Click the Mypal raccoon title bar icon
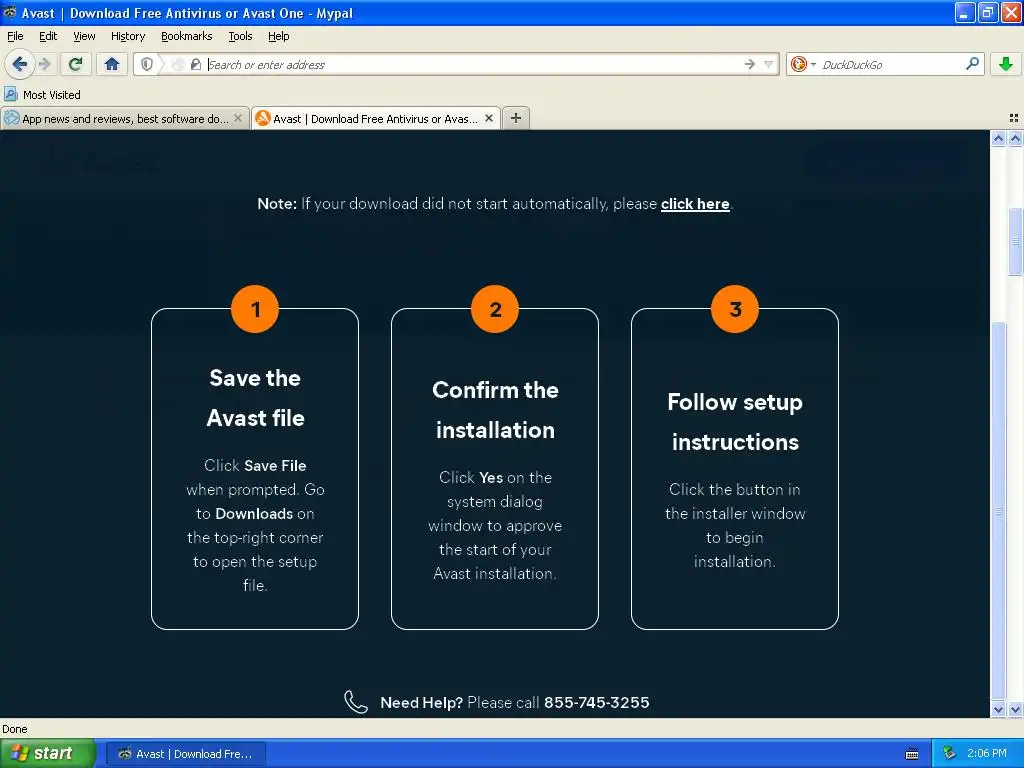 [x=10, y=12]
